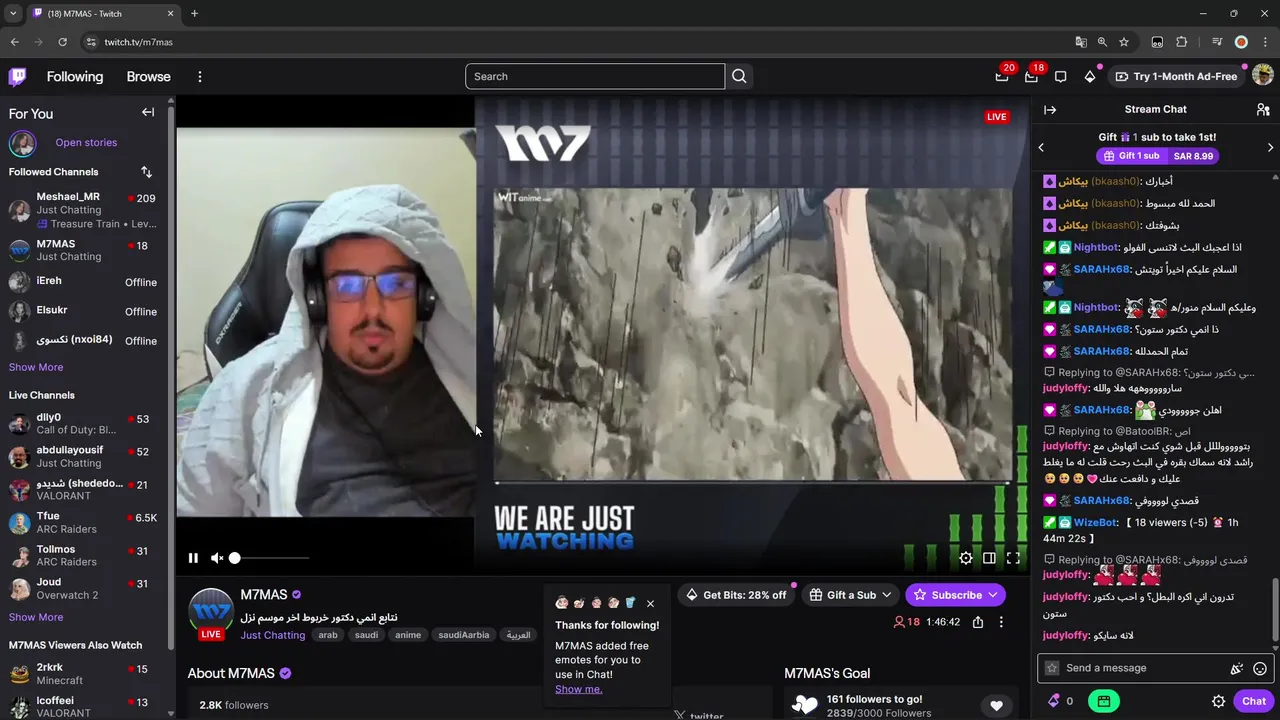Viewport: 1280px width, 720px height.
Task: Pause the stream video
Action: pyautogui.click(x=193, y=558)
